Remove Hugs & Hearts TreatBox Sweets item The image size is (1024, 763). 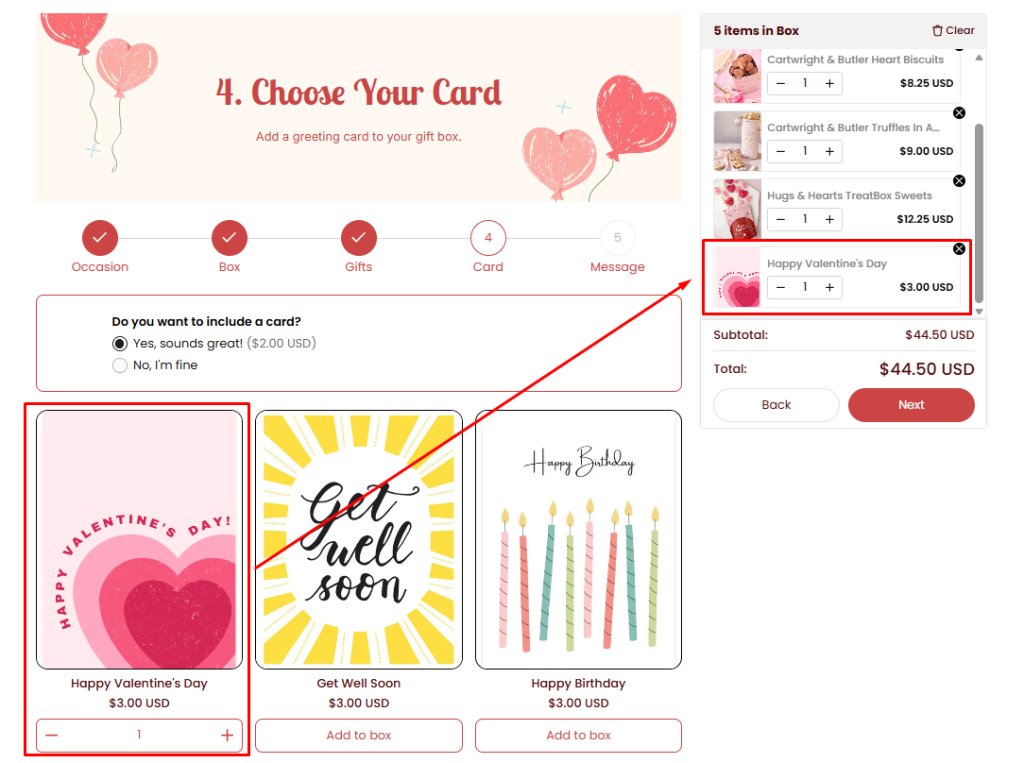coord(959,181)
